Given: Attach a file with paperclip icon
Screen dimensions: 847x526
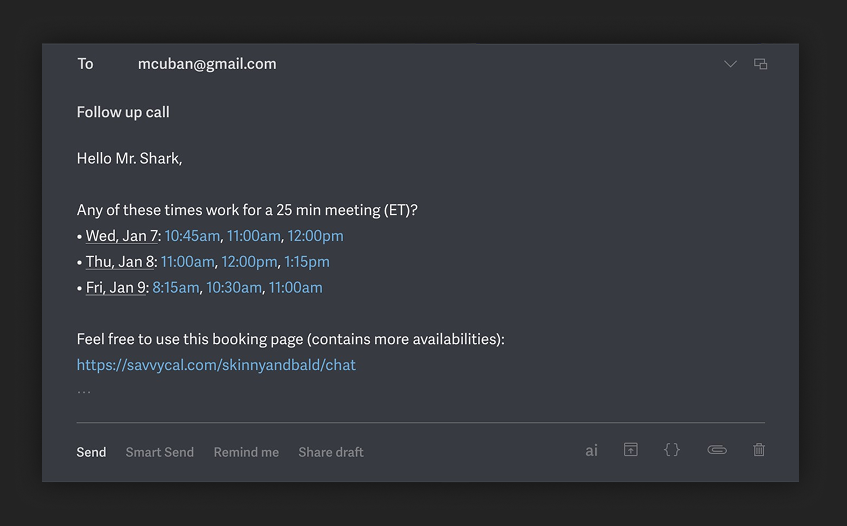Looking at the screenshot, I should tap(717, 450).
